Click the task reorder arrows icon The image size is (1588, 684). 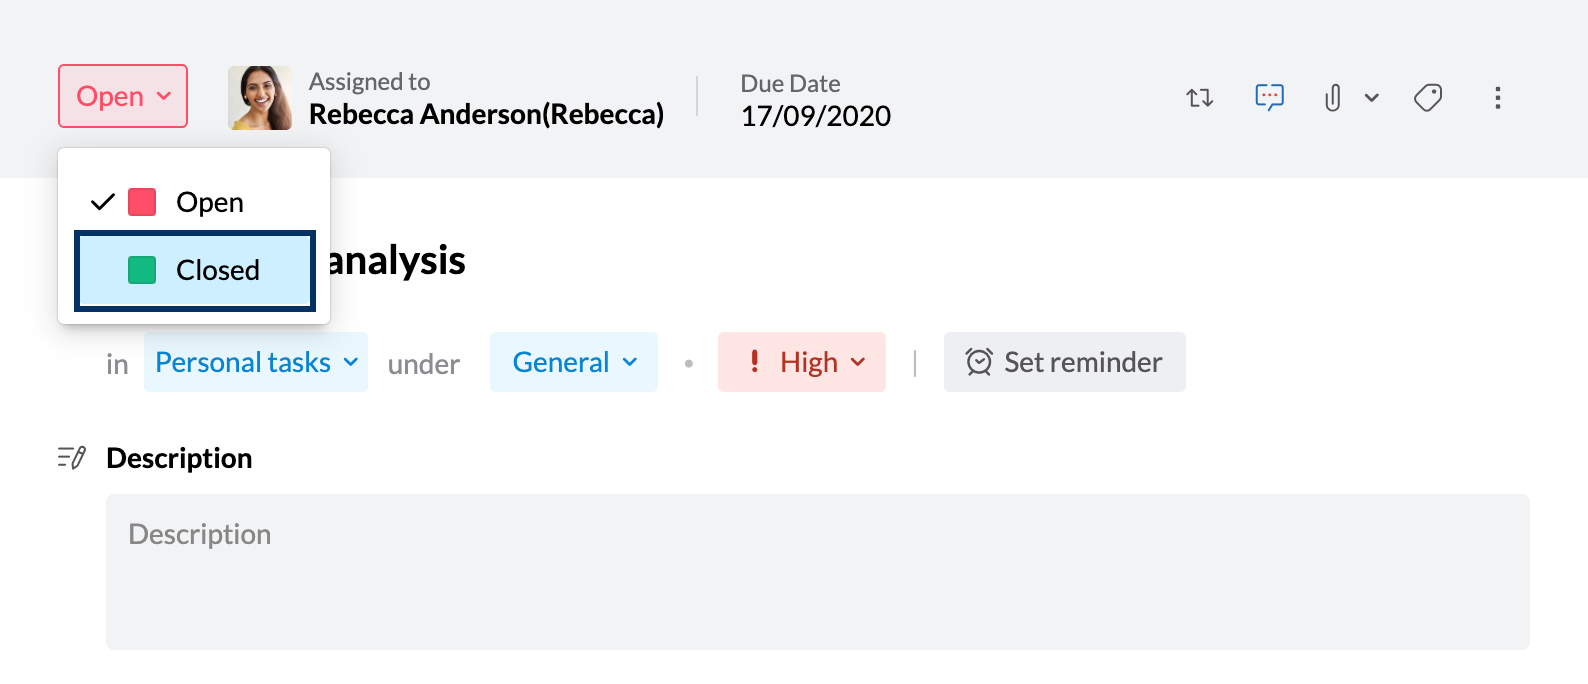(x=1199, y=97)
